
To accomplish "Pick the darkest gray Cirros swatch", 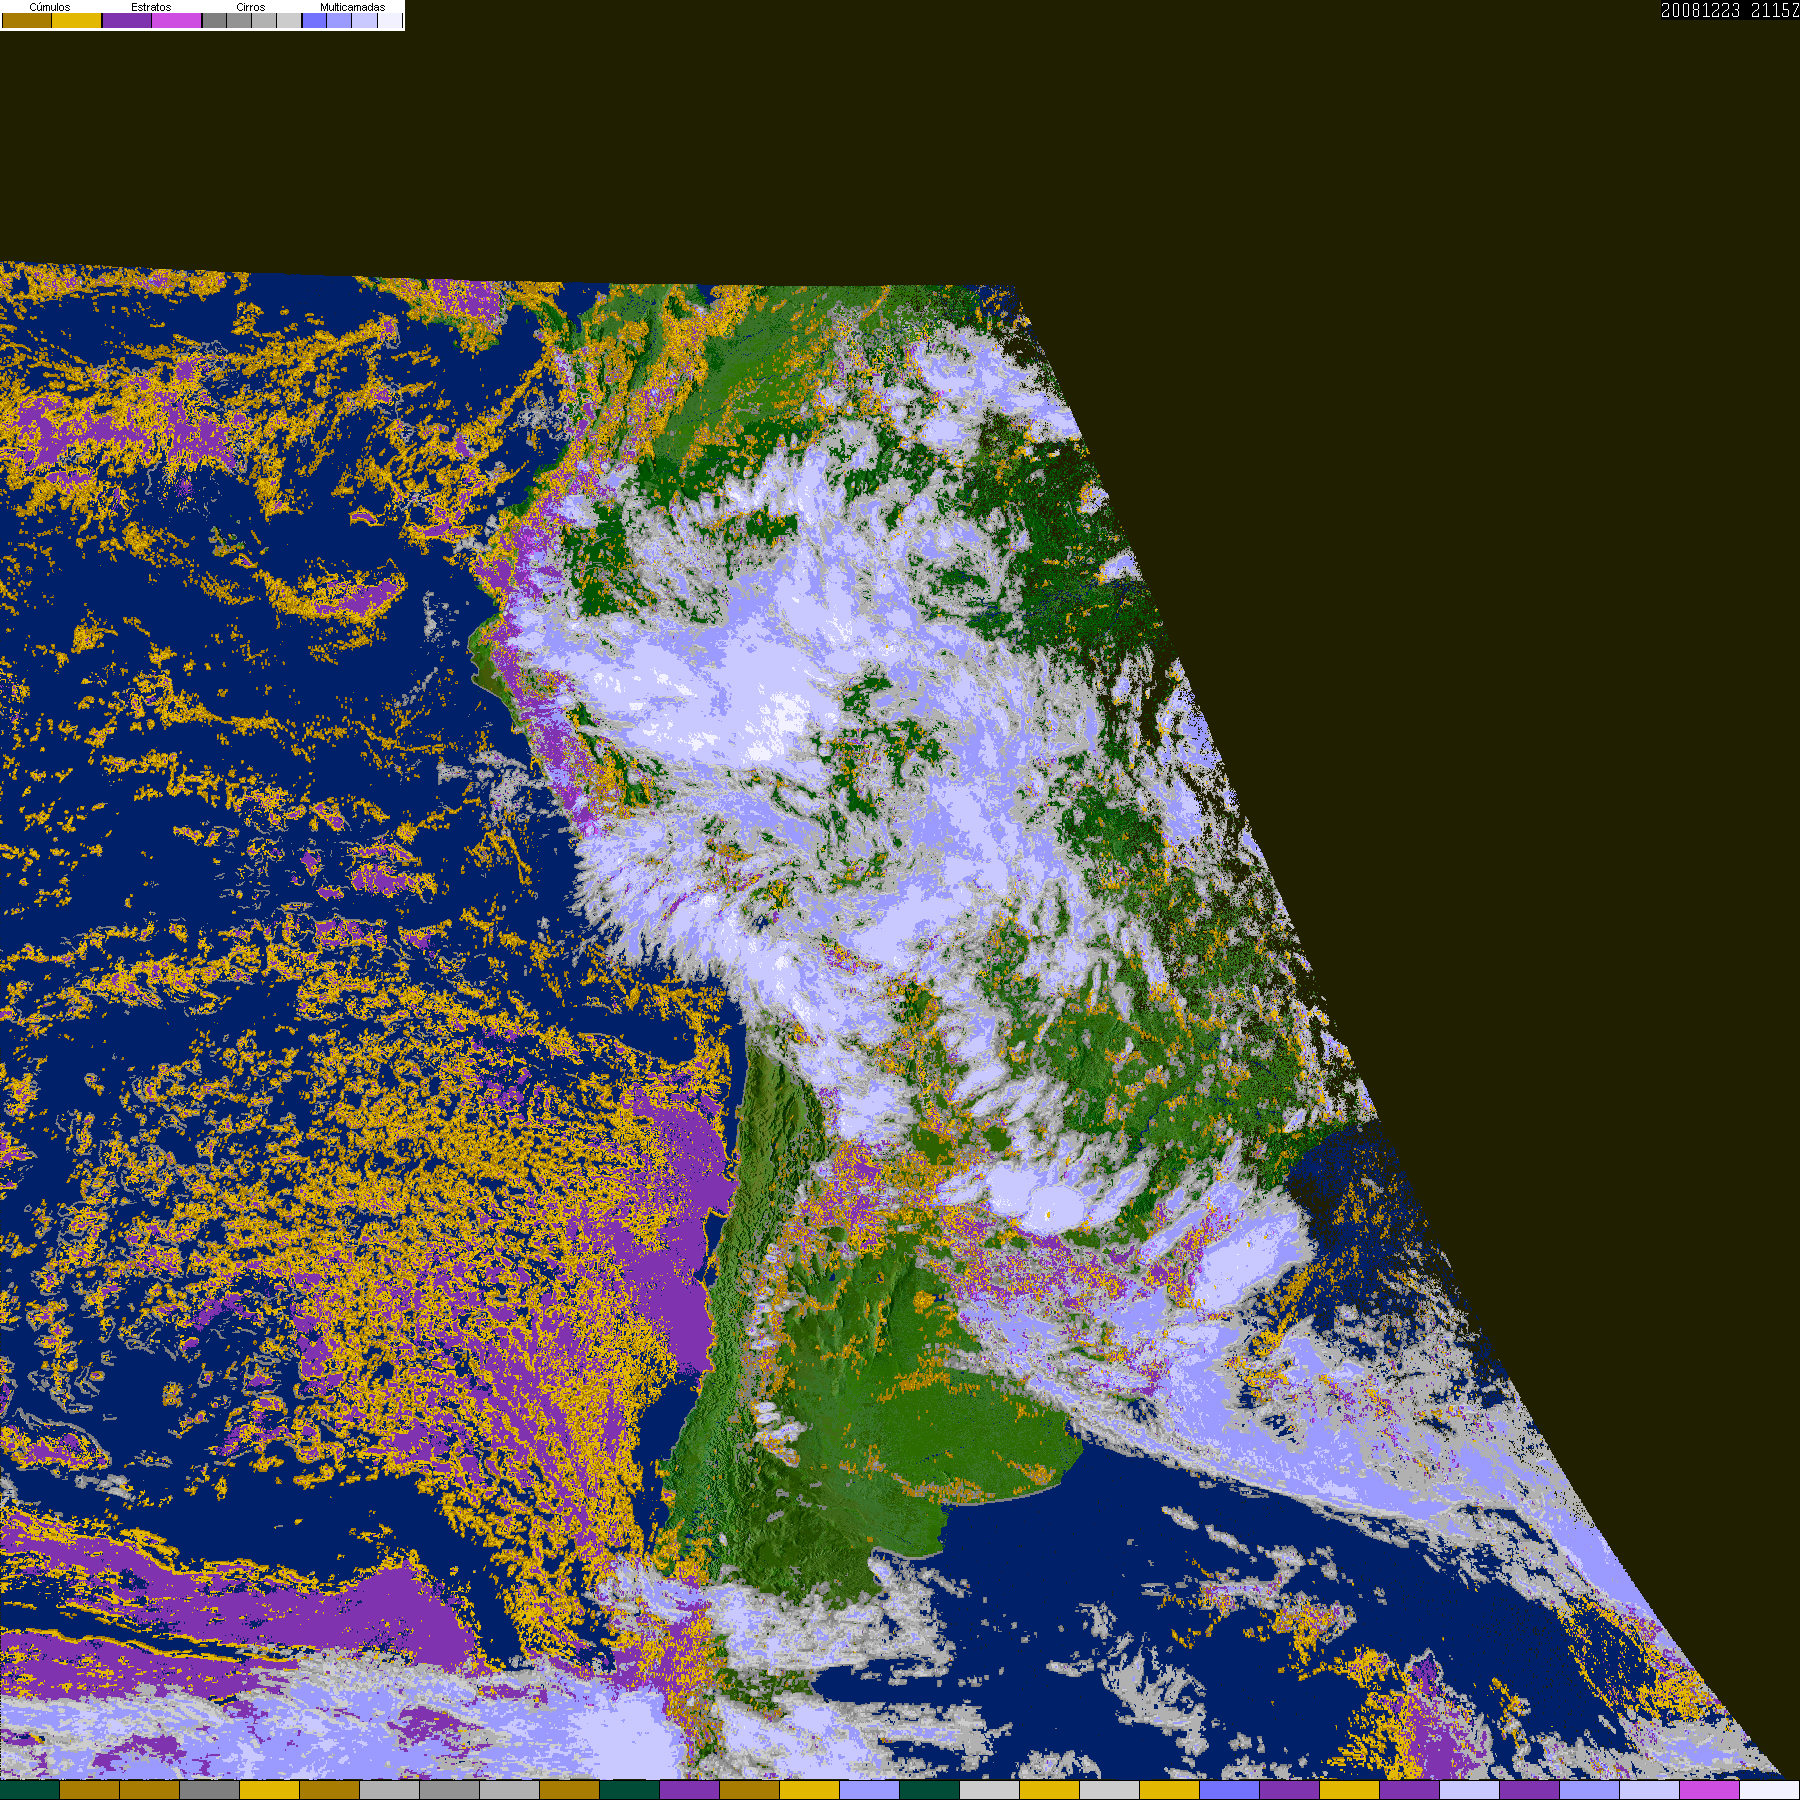I will [x=214, y=20].
